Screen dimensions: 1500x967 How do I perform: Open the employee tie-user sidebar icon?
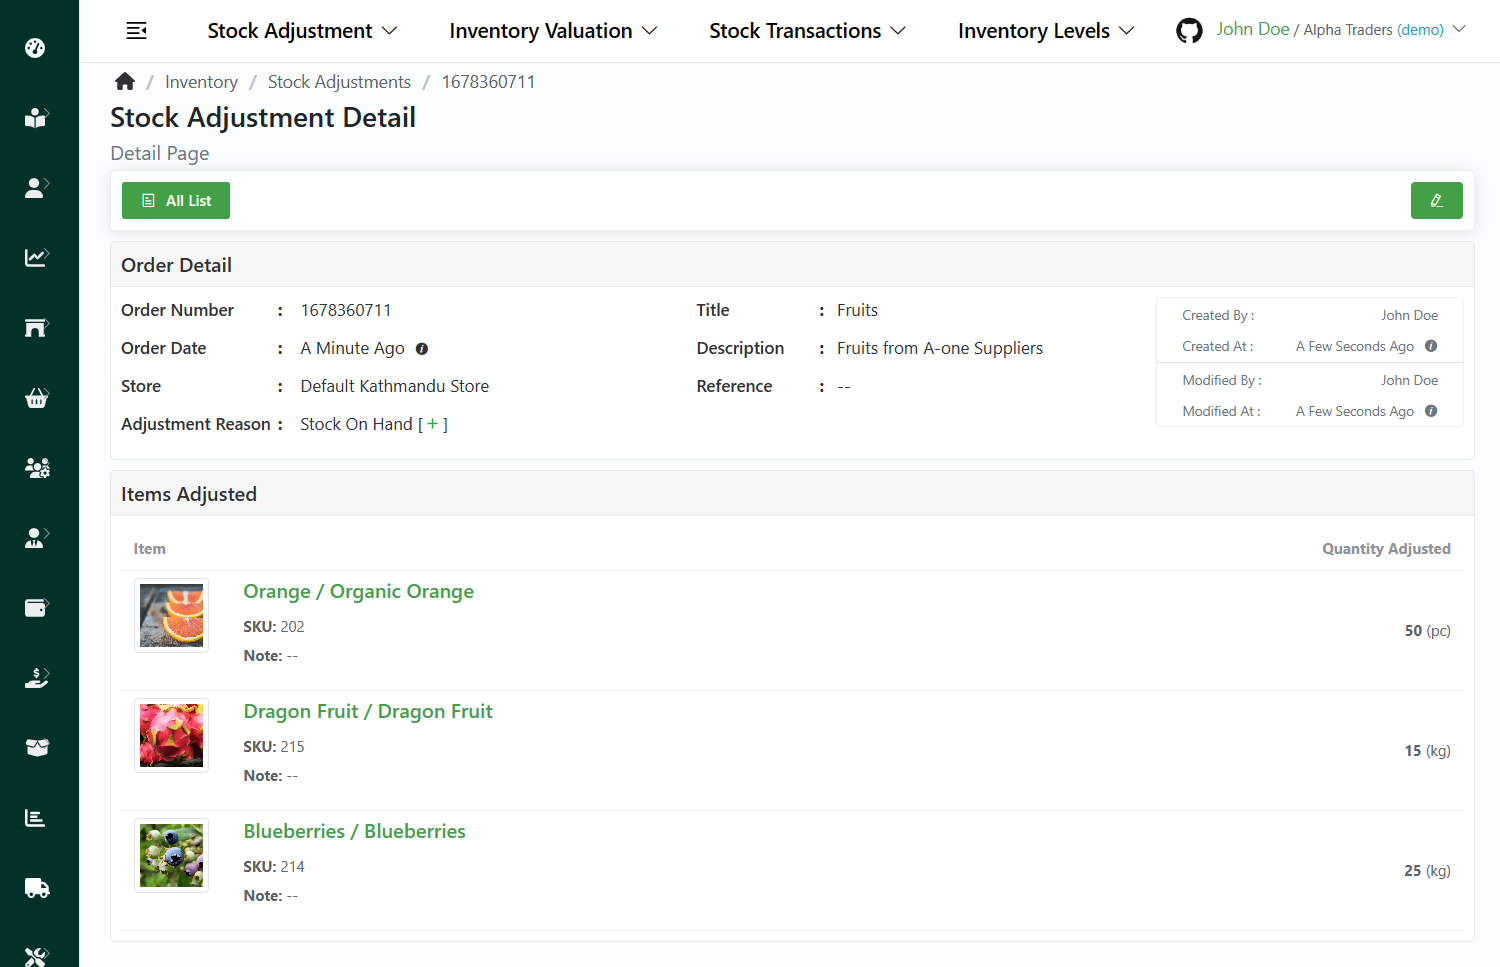pos(36,537)
